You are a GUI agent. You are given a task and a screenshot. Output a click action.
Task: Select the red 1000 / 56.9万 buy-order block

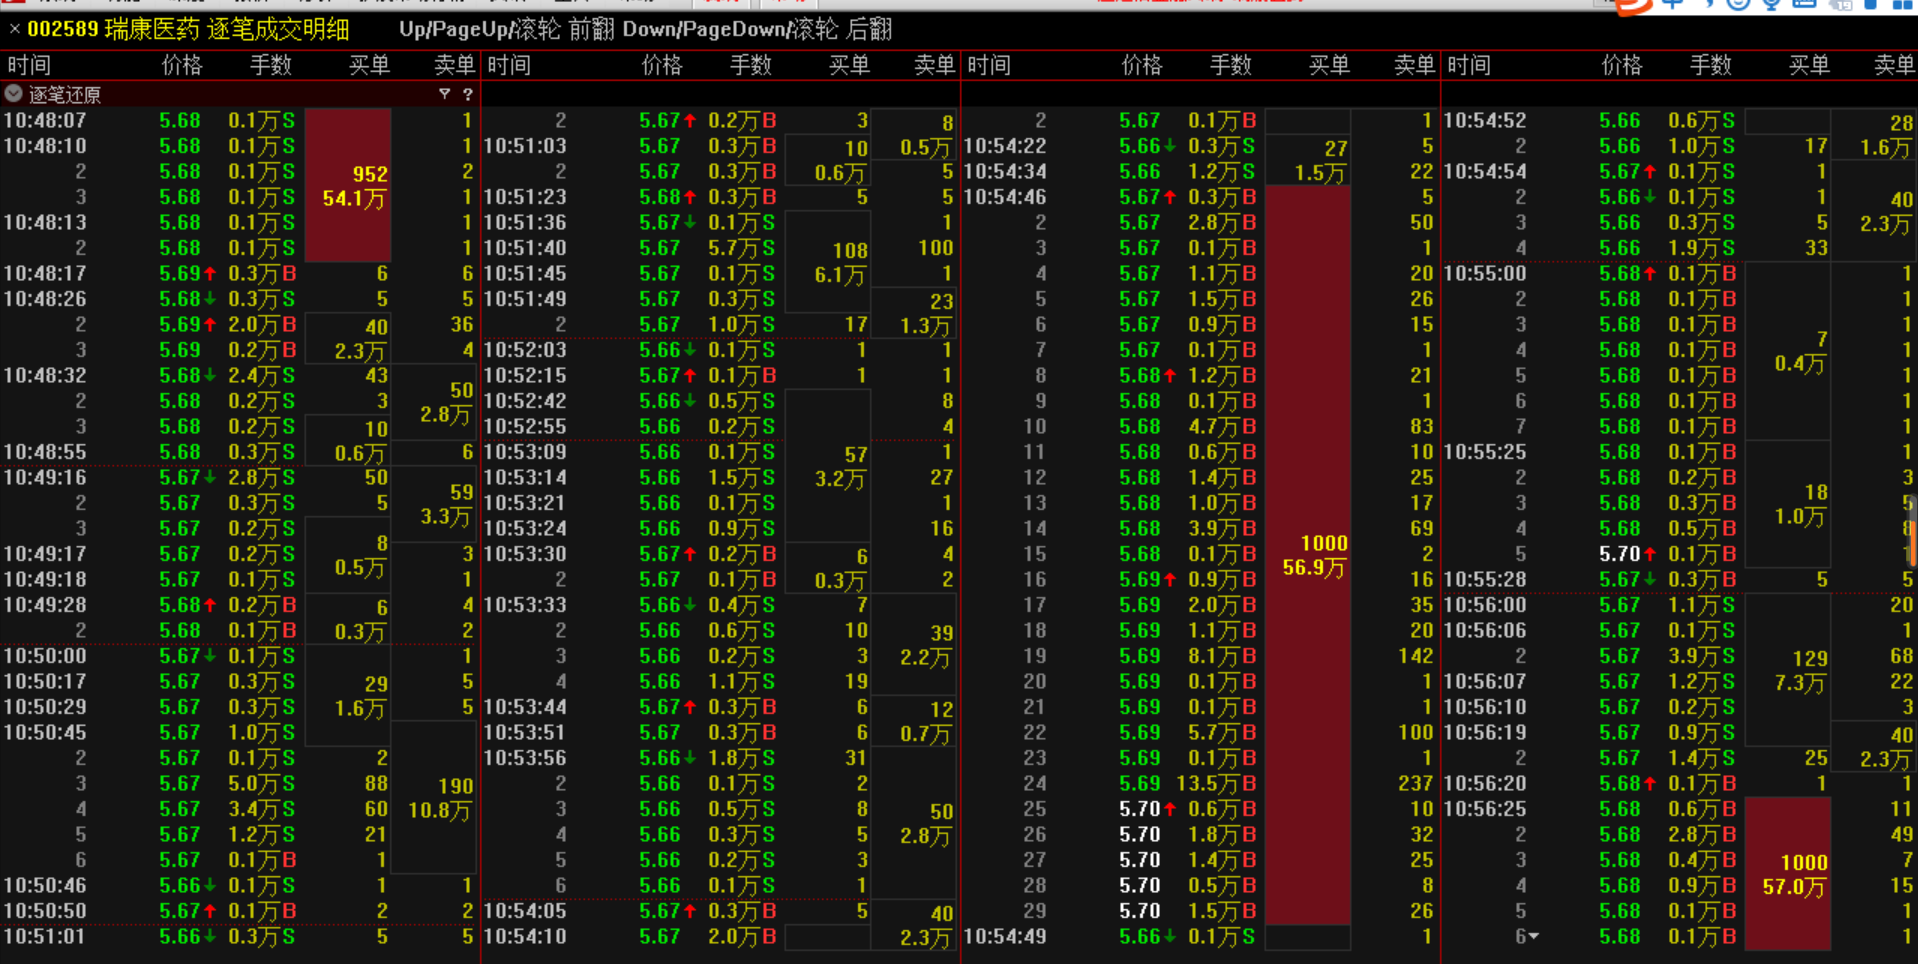1308,555
